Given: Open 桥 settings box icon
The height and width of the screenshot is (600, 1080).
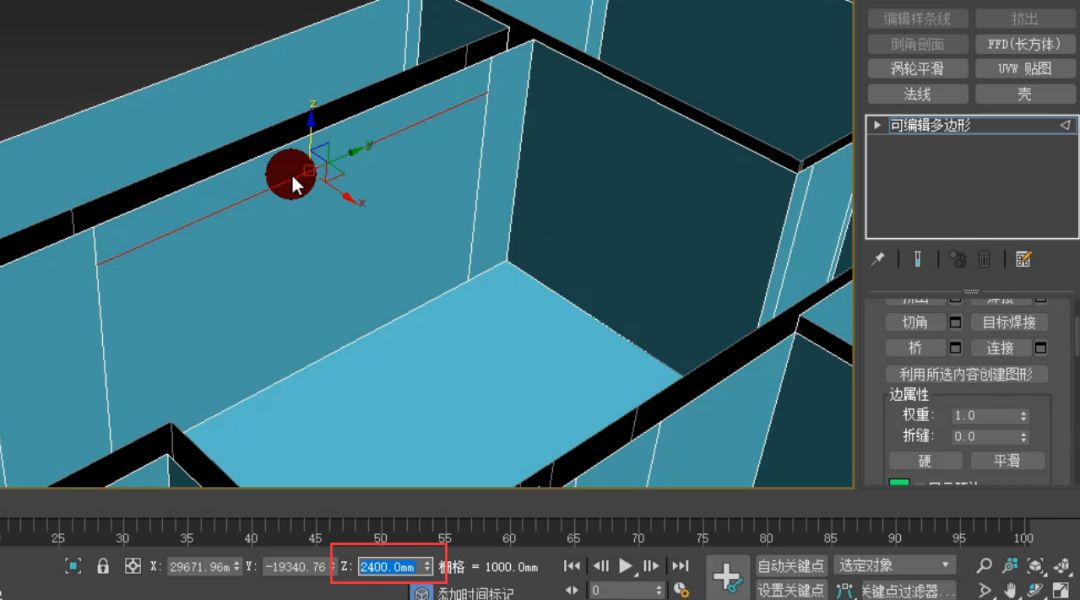Looking at the screenshot, I should pyautogui.click(x=955, y=348).
